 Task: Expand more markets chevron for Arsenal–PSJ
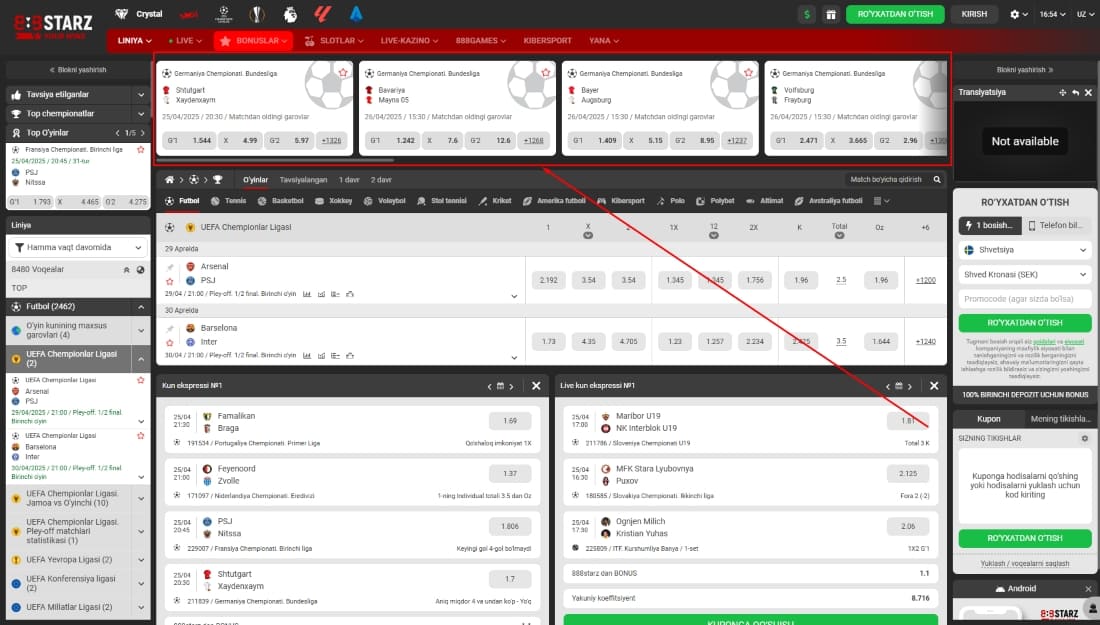[x=514, y=296]
